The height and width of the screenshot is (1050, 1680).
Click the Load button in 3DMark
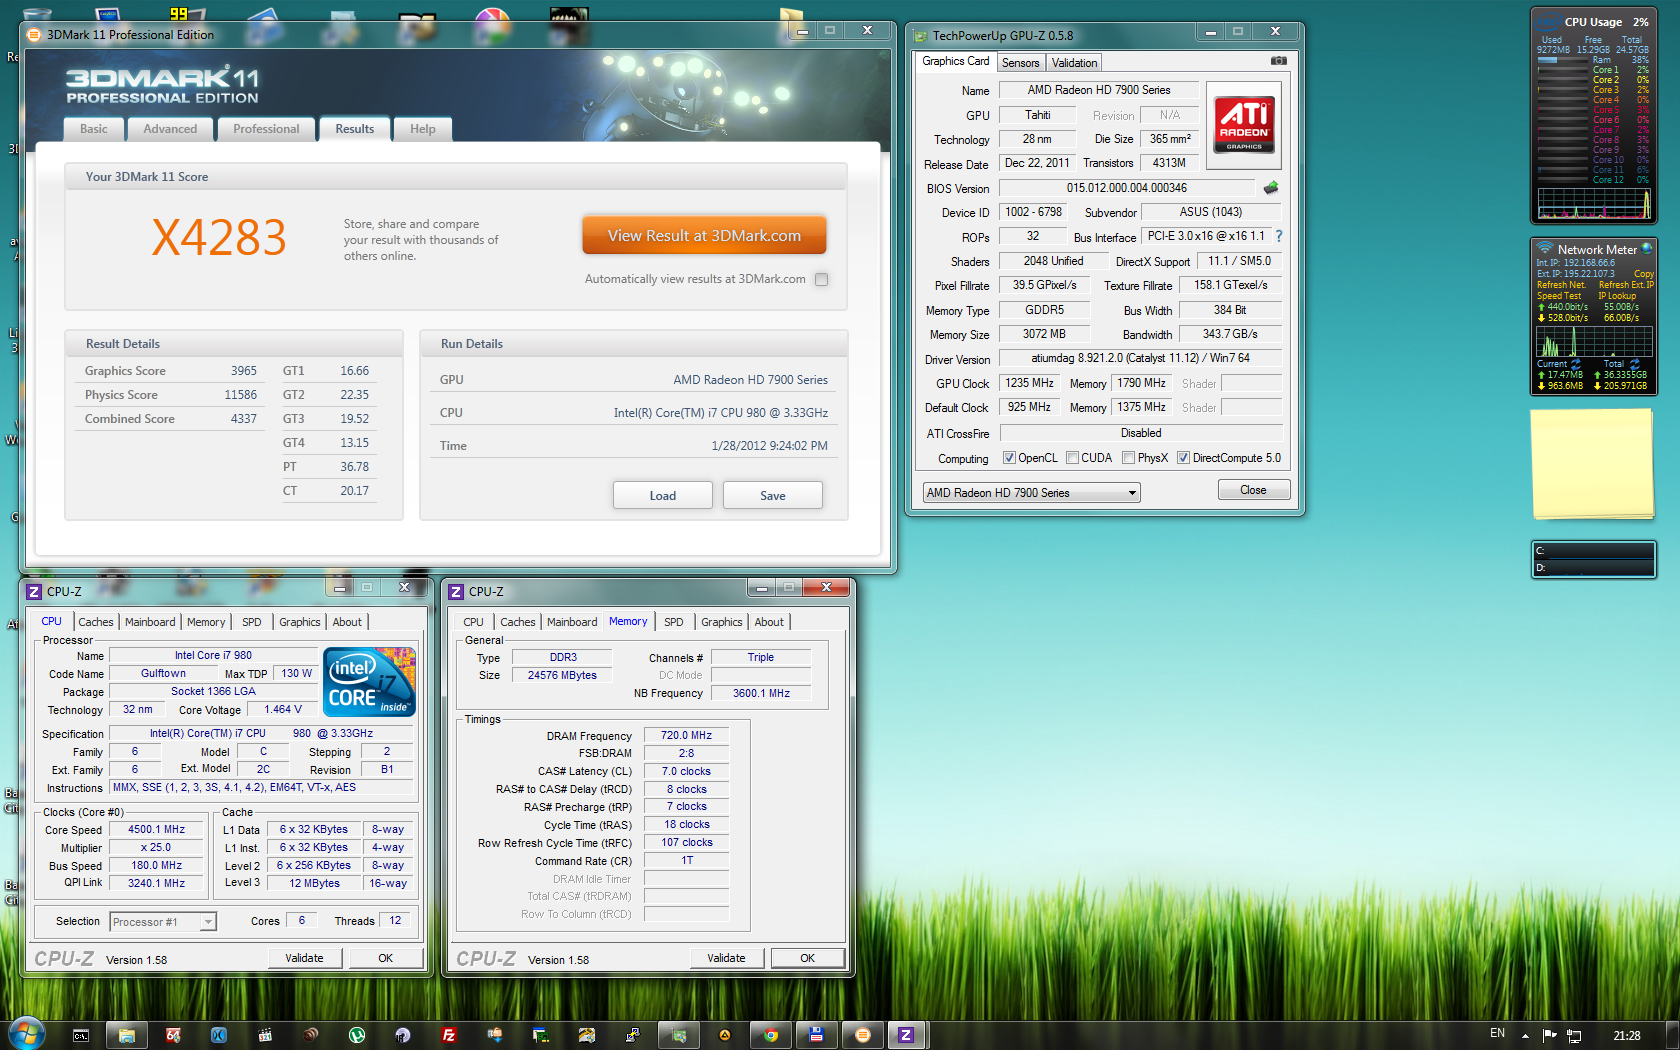tap(663, 496)
